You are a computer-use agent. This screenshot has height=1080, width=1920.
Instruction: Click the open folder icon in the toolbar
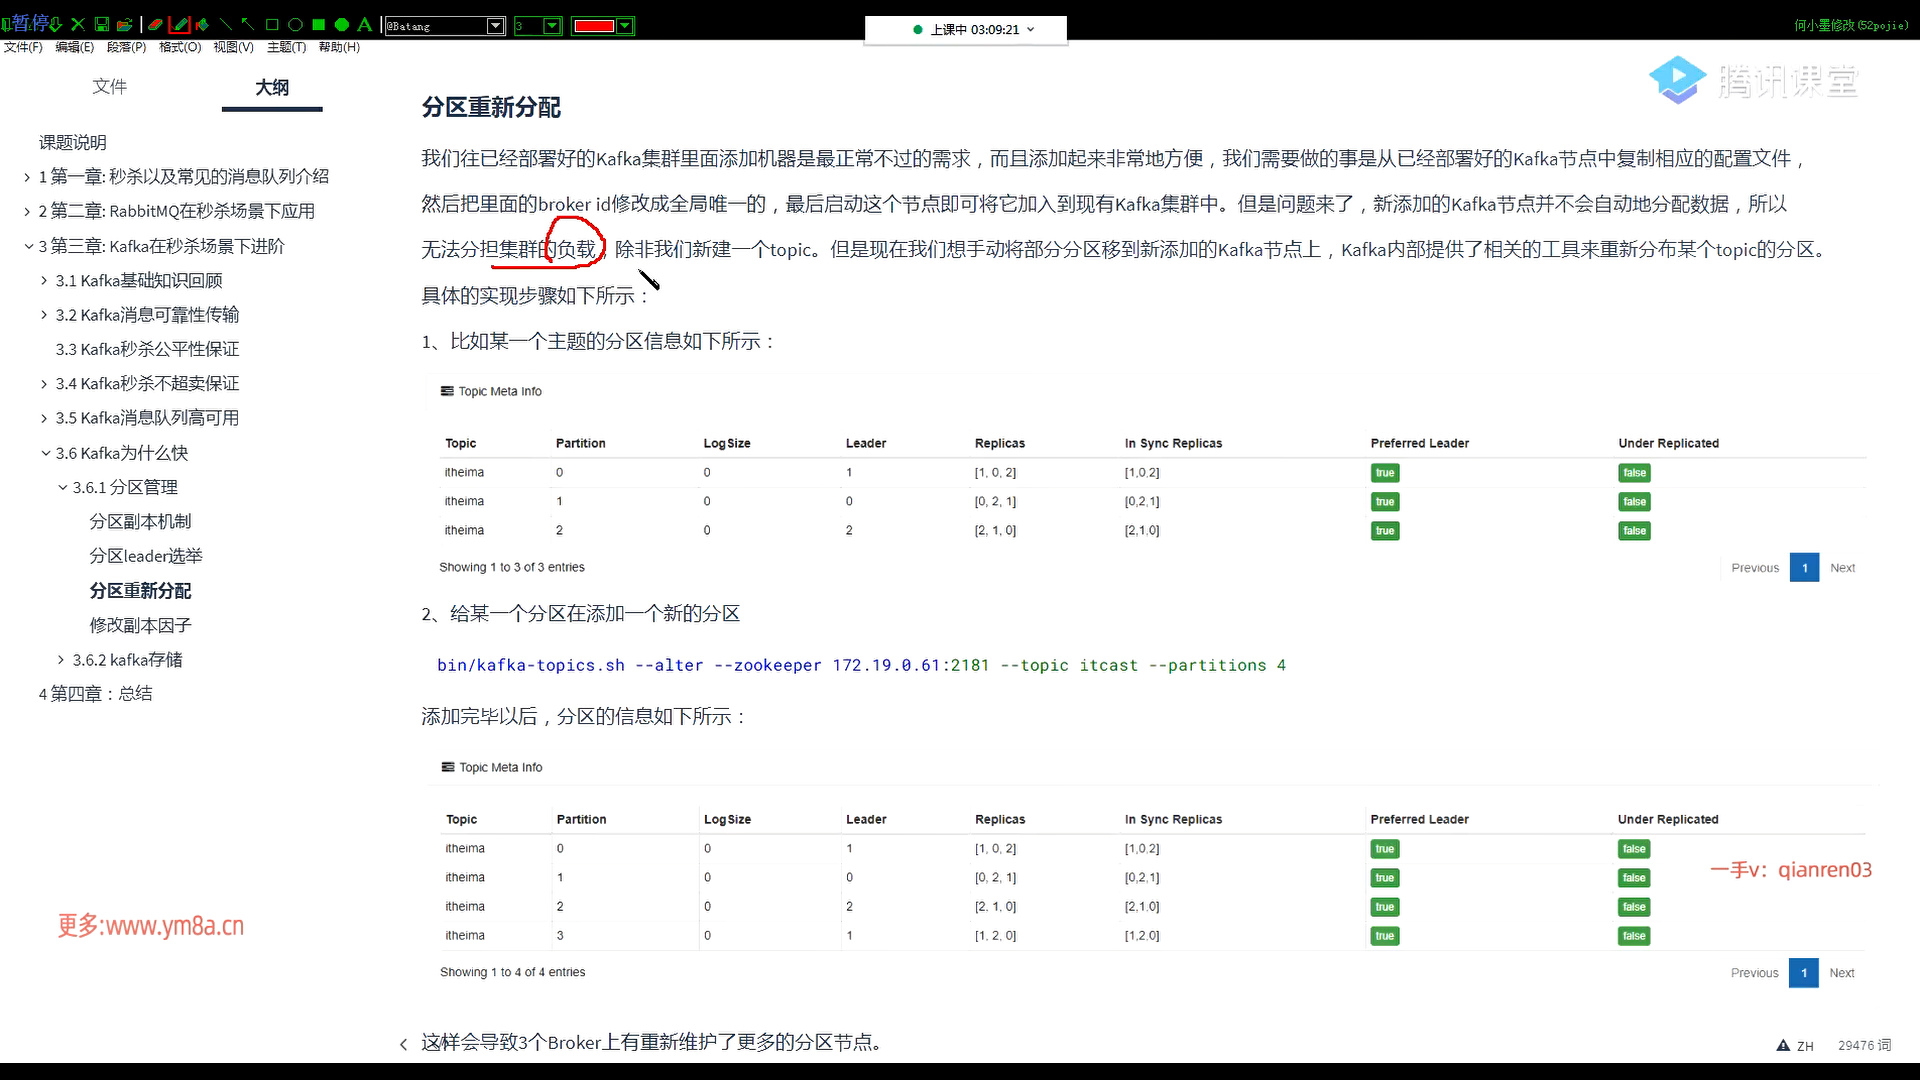coord(124,25)
